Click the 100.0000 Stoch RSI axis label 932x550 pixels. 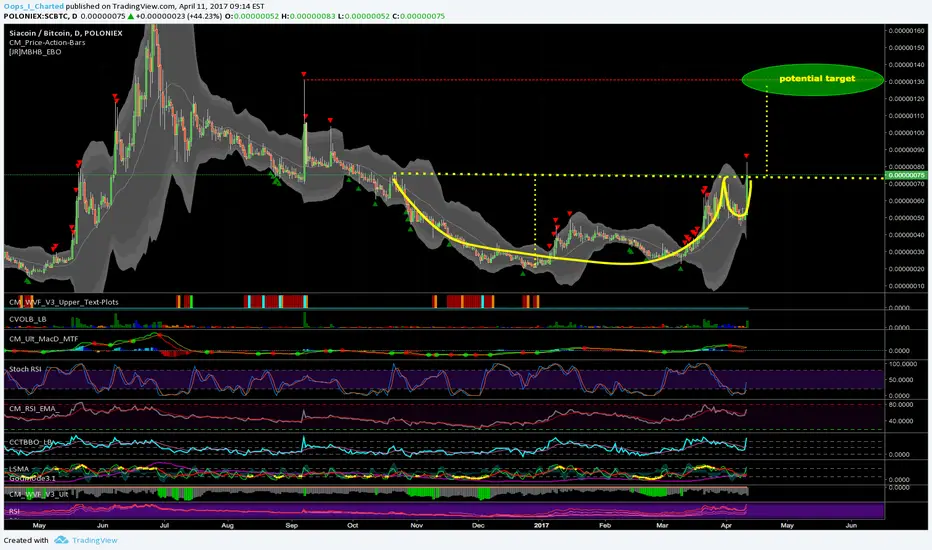[903, 364]
